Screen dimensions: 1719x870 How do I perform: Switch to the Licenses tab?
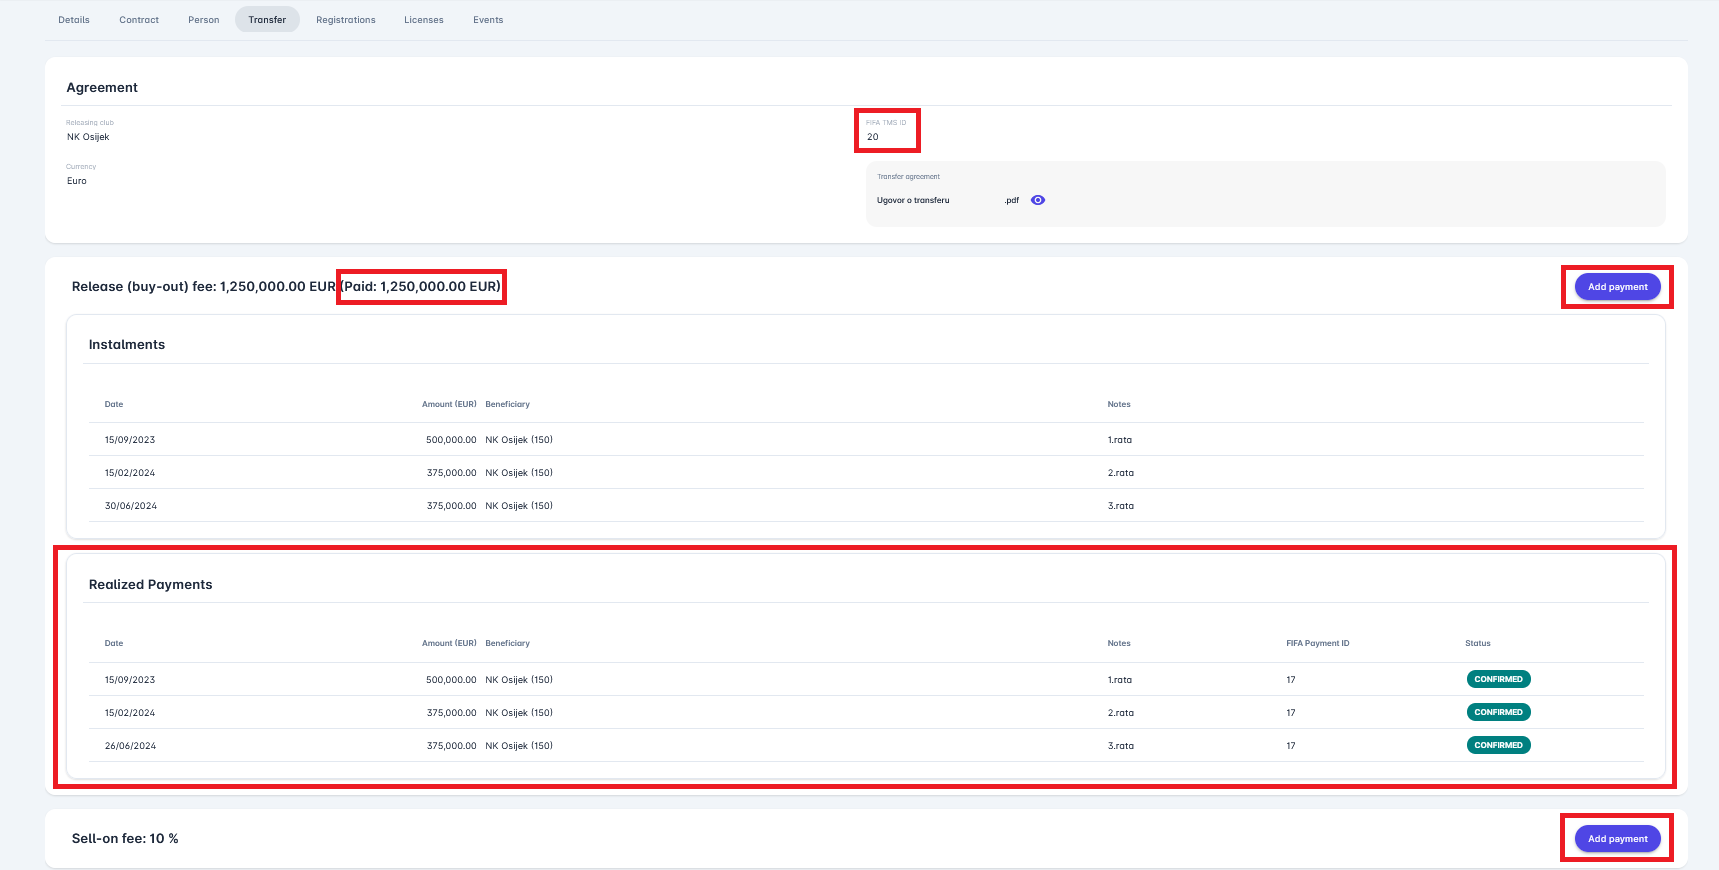(x=424, y=20)
